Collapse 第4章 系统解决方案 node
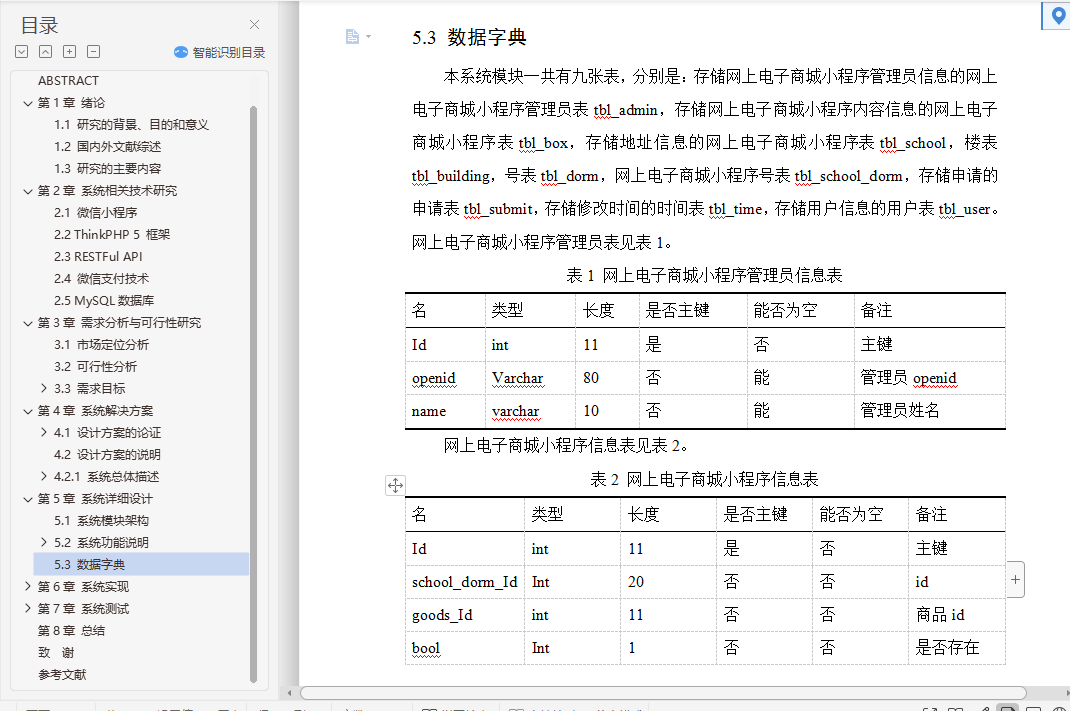This screenshot has height=711, width=1070. (x=28, y=411)
